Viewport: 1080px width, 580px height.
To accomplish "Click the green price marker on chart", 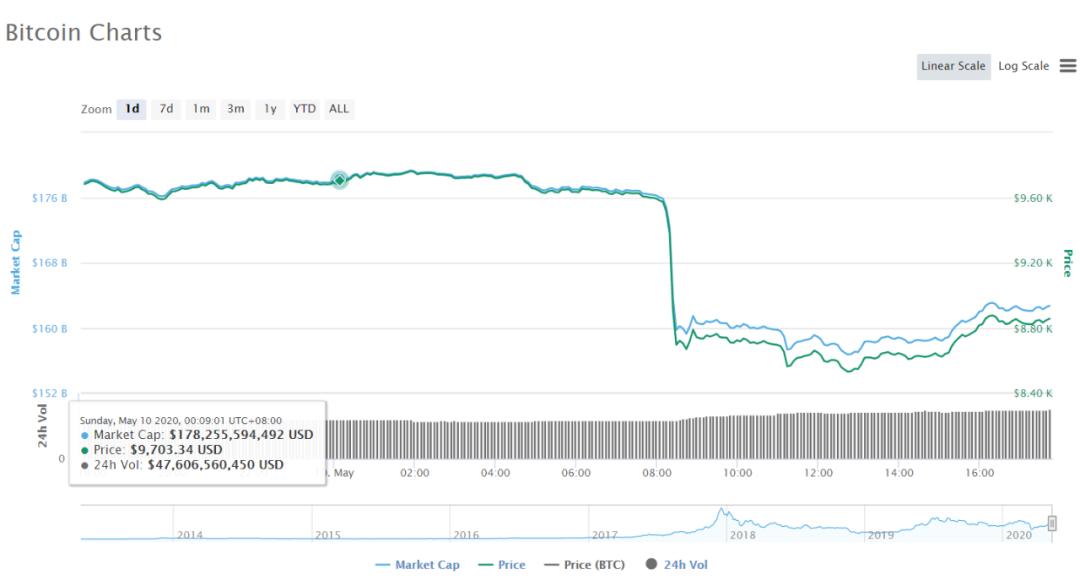I will point(339,180).
